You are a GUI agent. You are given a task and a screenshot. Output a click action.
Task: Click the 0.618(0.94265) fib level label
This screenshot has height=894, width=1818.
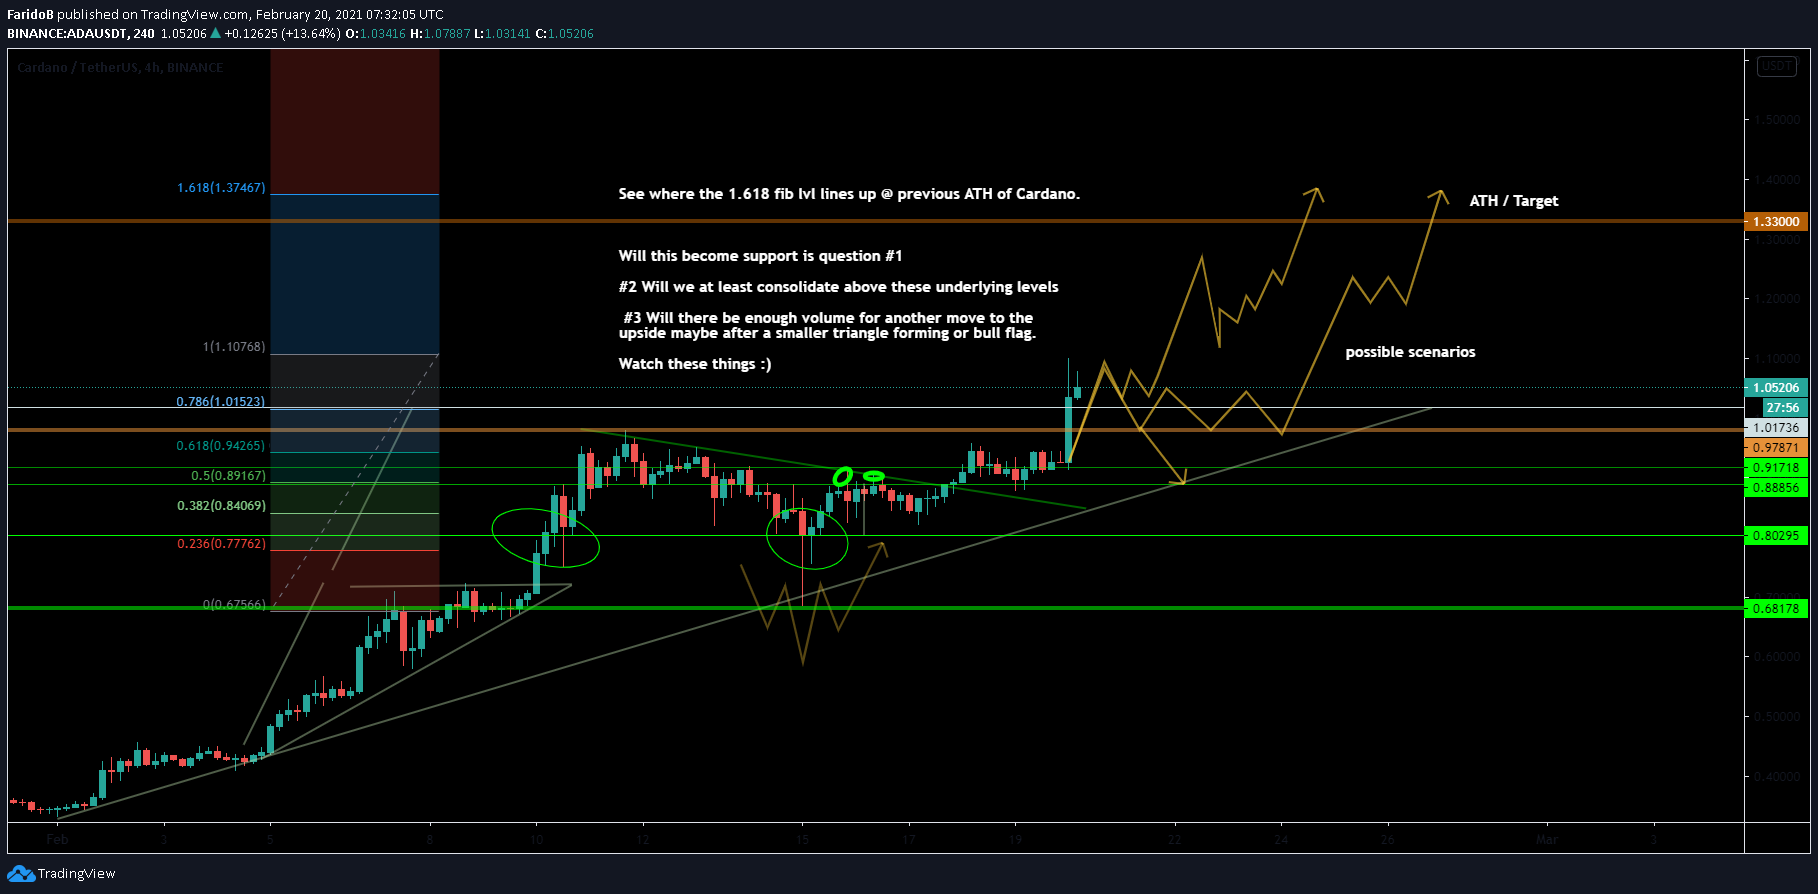pyautogui.click(x=221, y=446)
